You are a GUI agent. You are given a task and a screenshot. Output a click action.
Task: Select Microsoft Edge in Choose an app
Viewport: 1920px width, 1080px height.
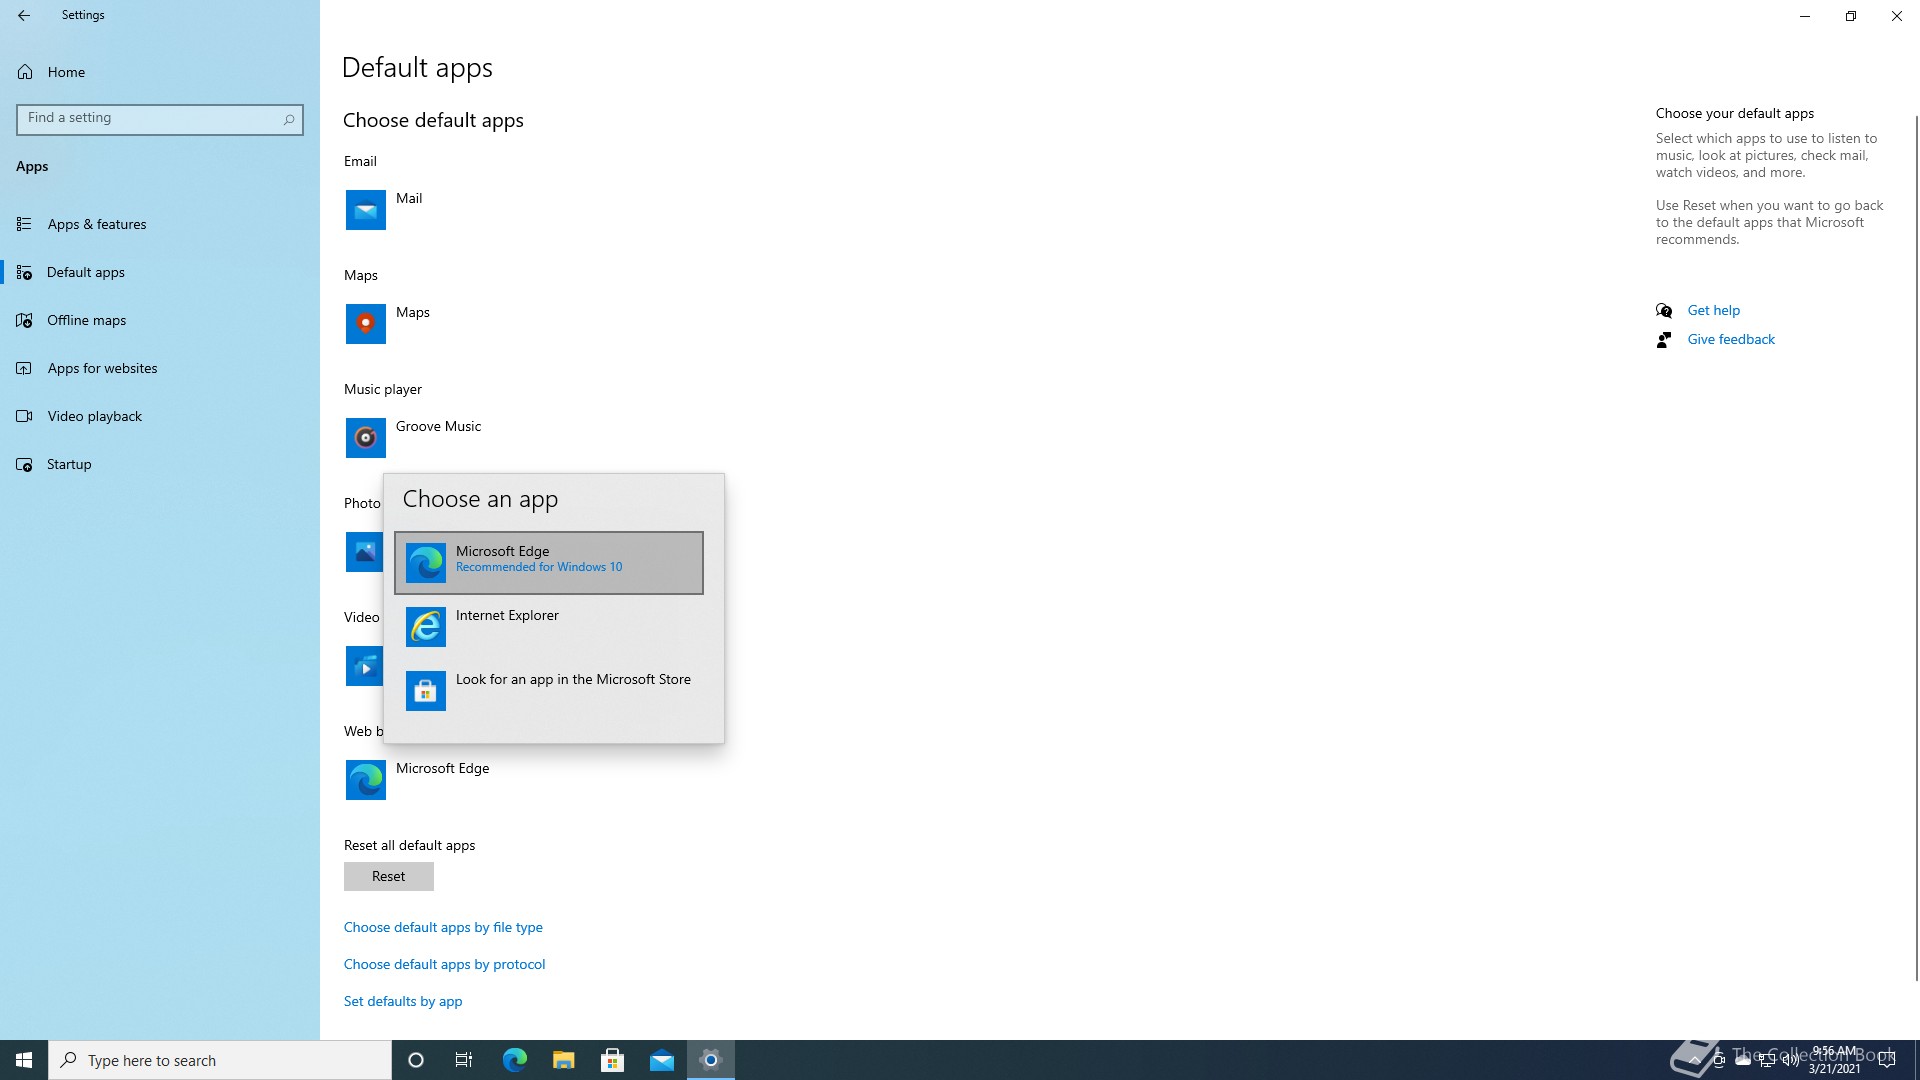[x=548, y=563]
